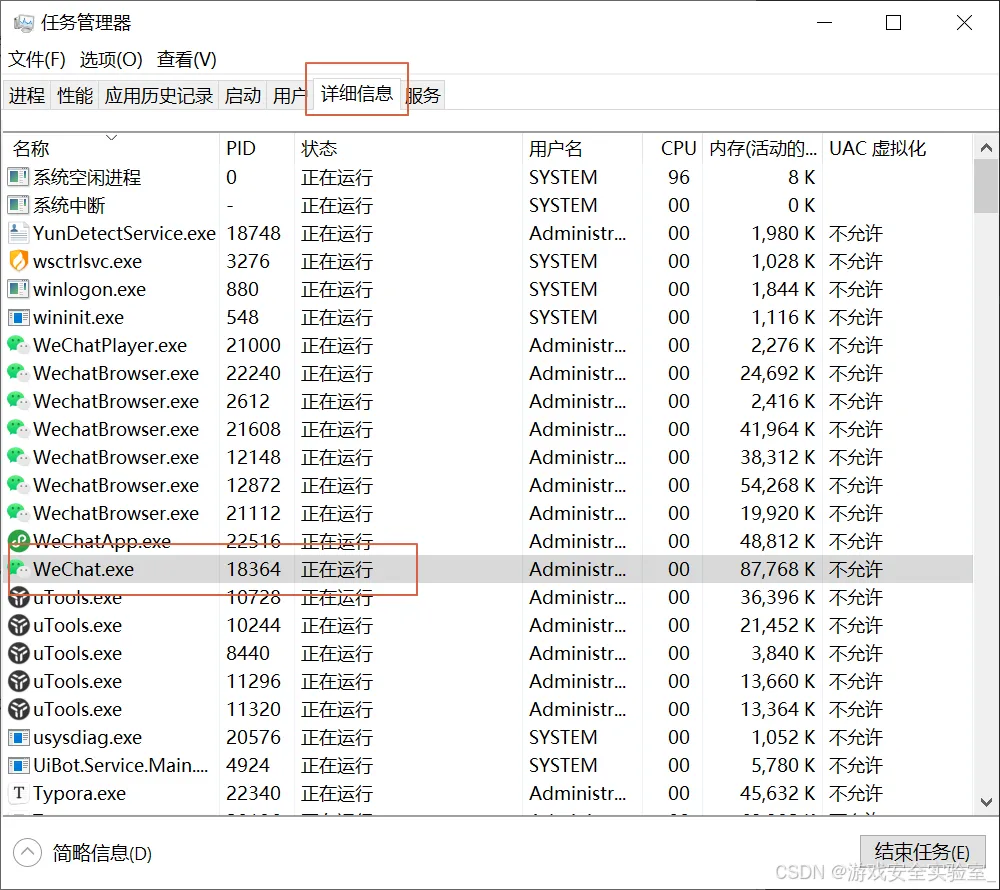Image resolution: width=1000 pixels, height=890 pixels.
Task: Click icon of uTools.exe PID 10728
Action: click(19, 597)
